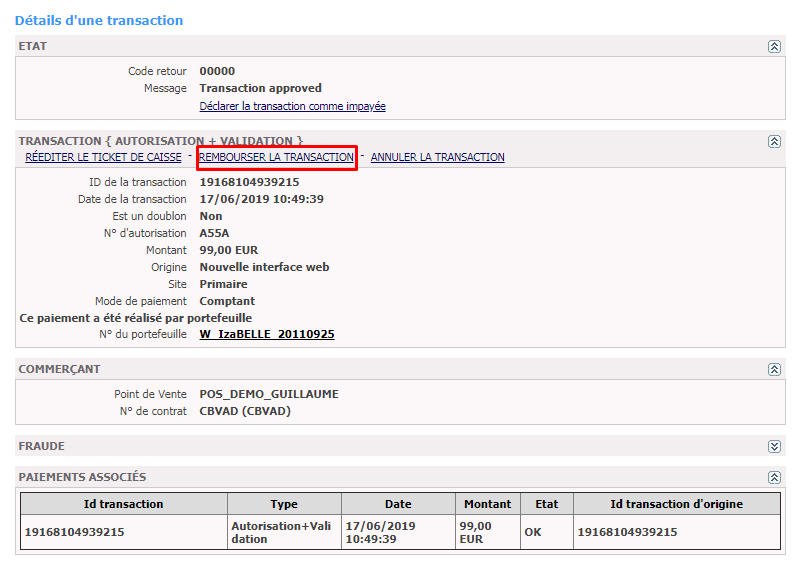The width and height of the screenshot is (803, 581).
Task: Click the Montant column header in table
Action: (488, 504)
